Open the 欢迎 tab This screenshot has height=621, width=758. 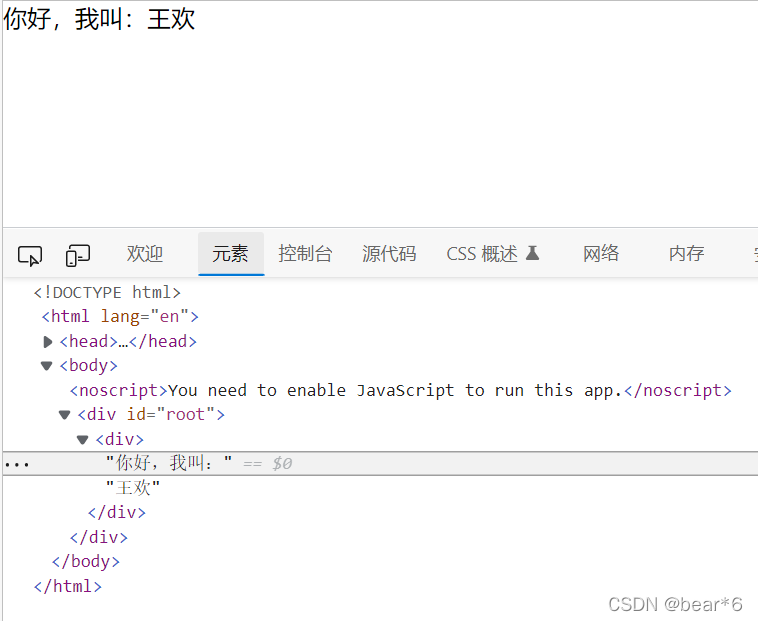click(145, 254)
